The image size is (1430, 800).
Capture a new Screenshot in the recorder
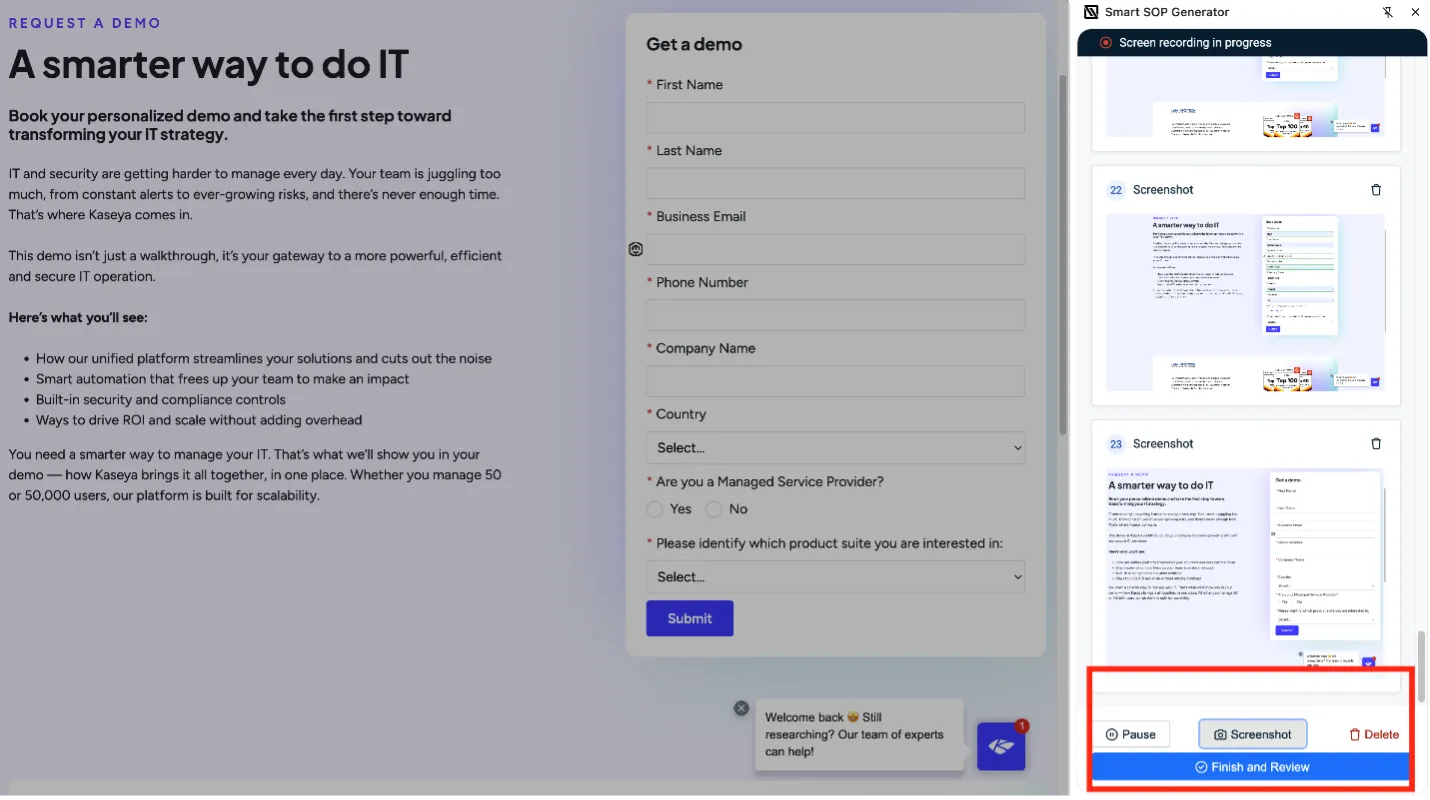(x=1252, y=734)
